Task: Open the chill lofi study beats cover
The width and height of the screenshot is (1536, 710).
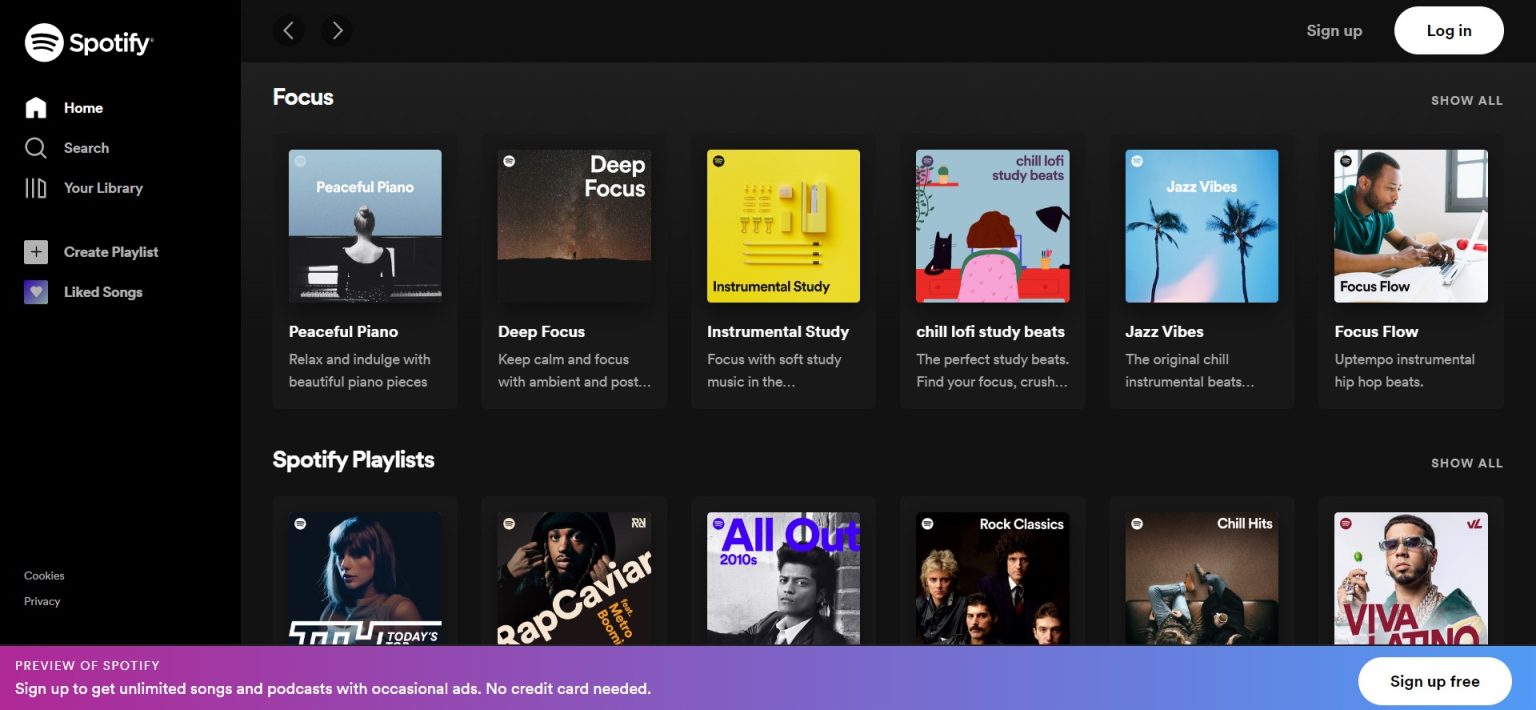Action: 992,226
